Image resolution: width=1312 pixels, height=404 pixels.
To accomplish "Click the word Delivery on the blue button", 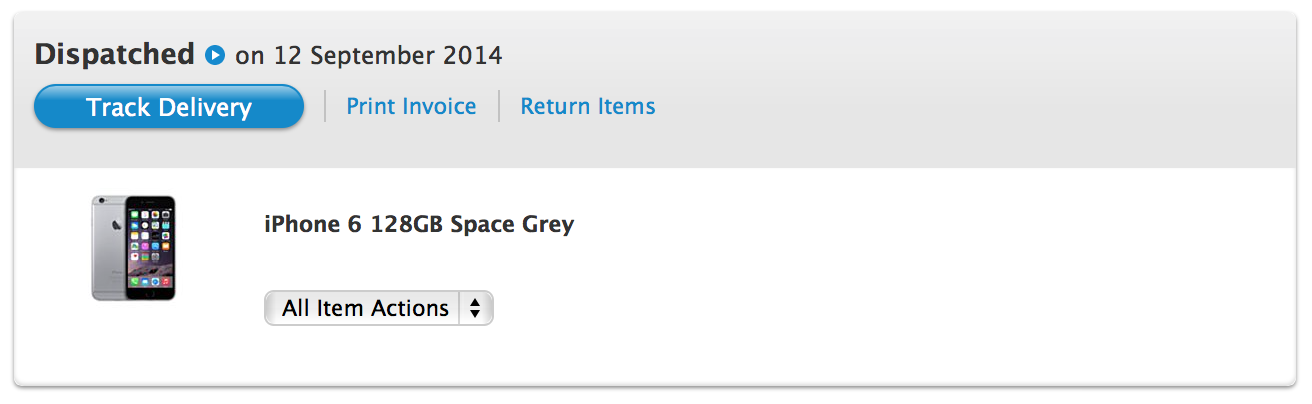I will [210, 107].
